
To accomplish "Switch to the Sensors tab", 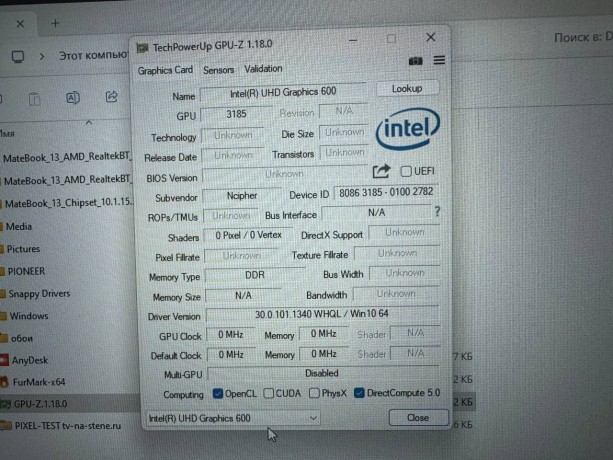I will pyautogui.click(x=218, y=70).
